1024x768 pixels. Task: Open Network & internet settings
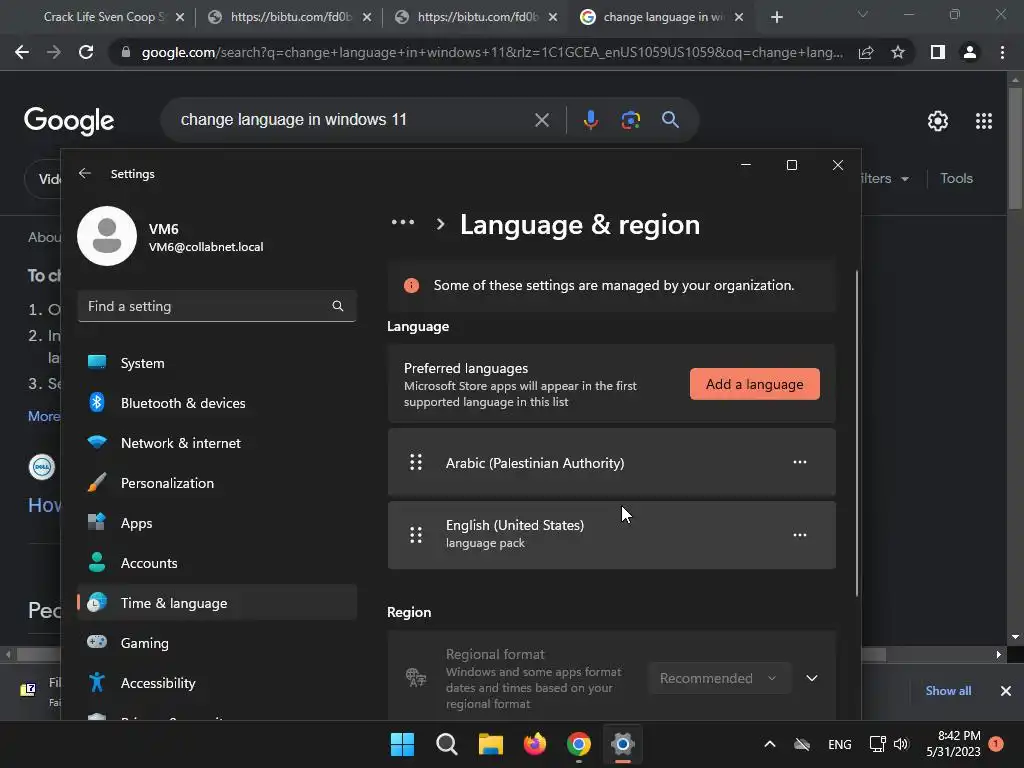[x=217, y=443]
